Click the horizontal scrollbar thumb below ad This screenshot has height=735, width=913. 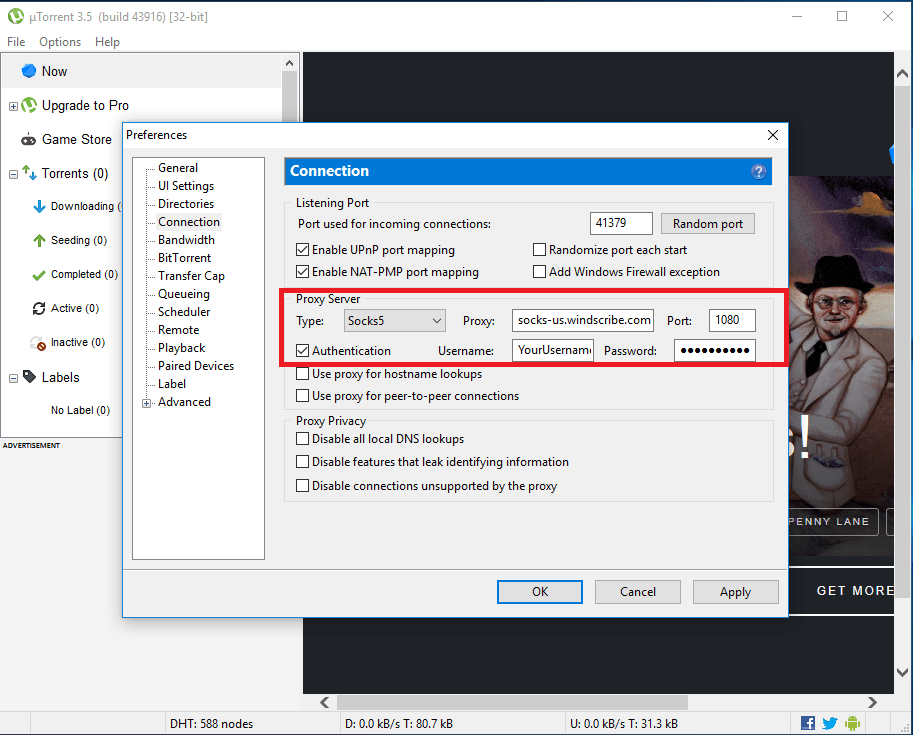coord(512,702)
